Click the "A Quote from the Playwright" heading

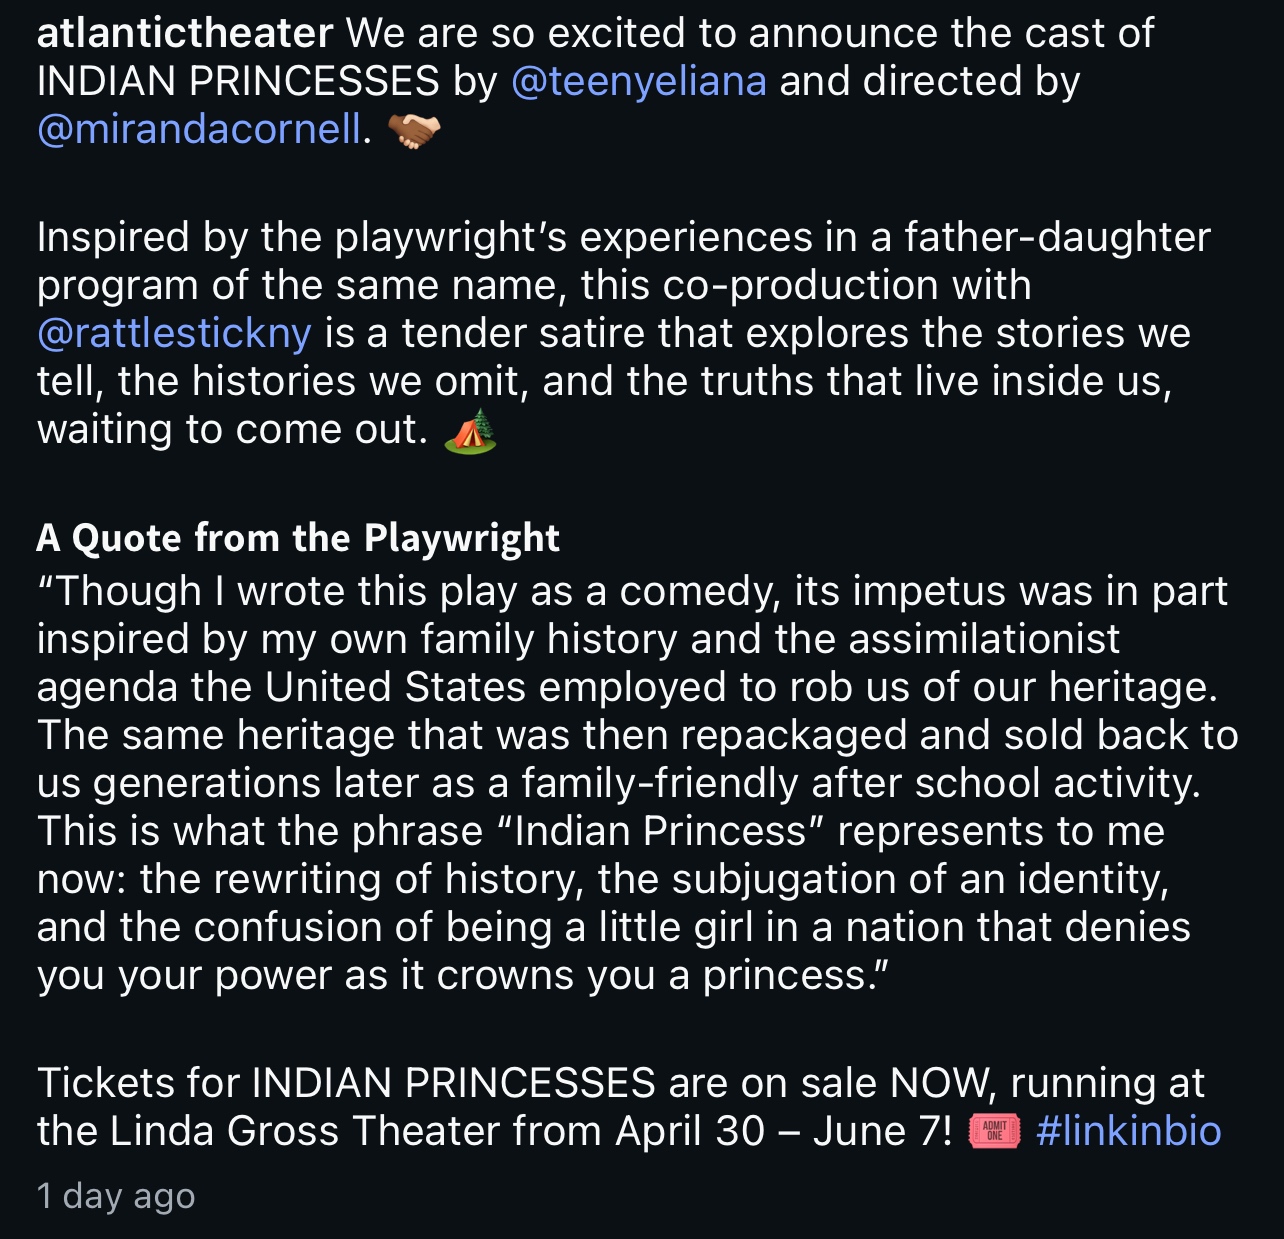298,538
